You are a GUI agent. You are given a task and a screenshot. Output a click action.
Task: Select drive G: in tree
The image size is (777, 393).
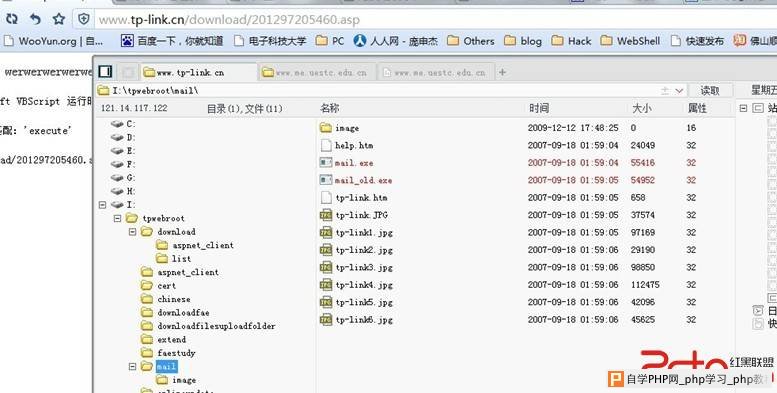click(x=123, y=177)
